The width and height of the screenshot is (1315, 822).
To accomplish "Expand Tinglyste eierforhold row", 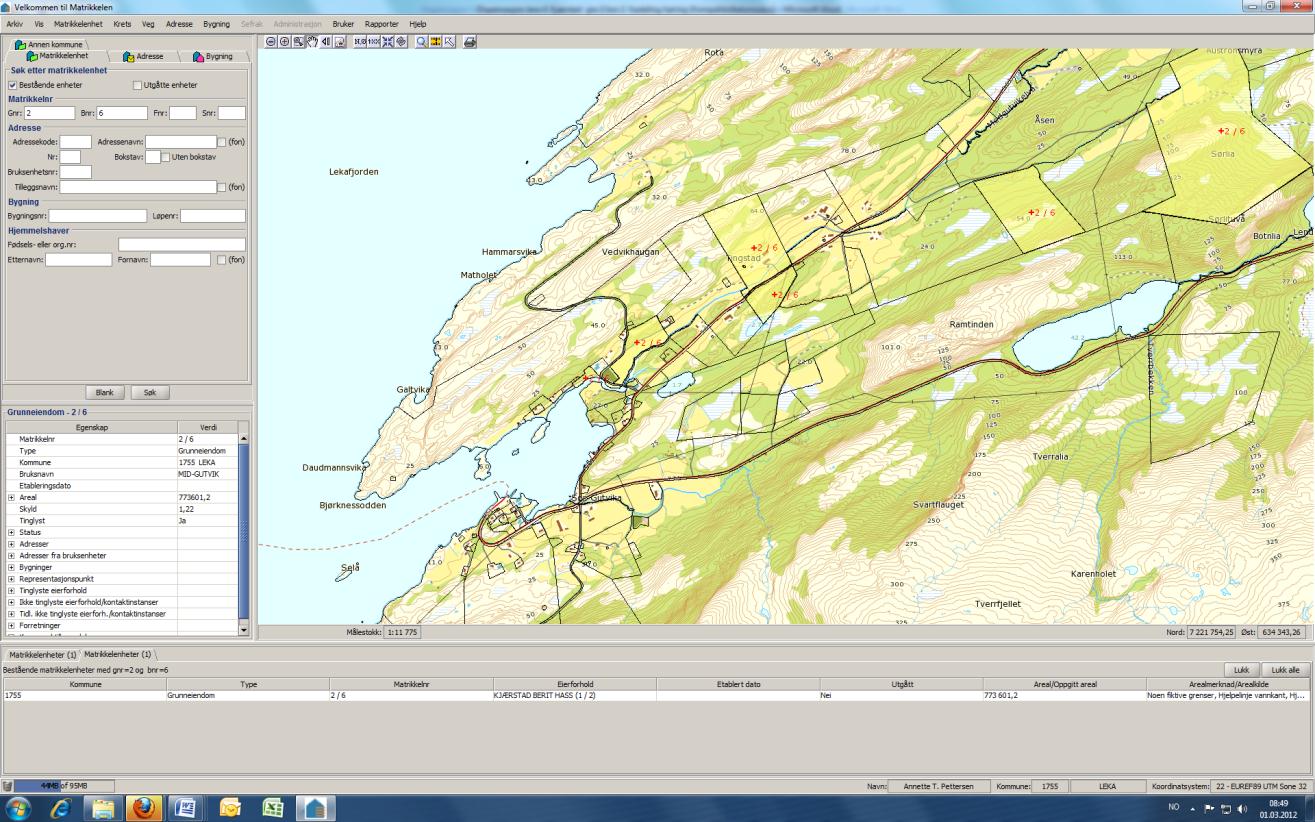I will pyautogui.click(x=11, y=590).
